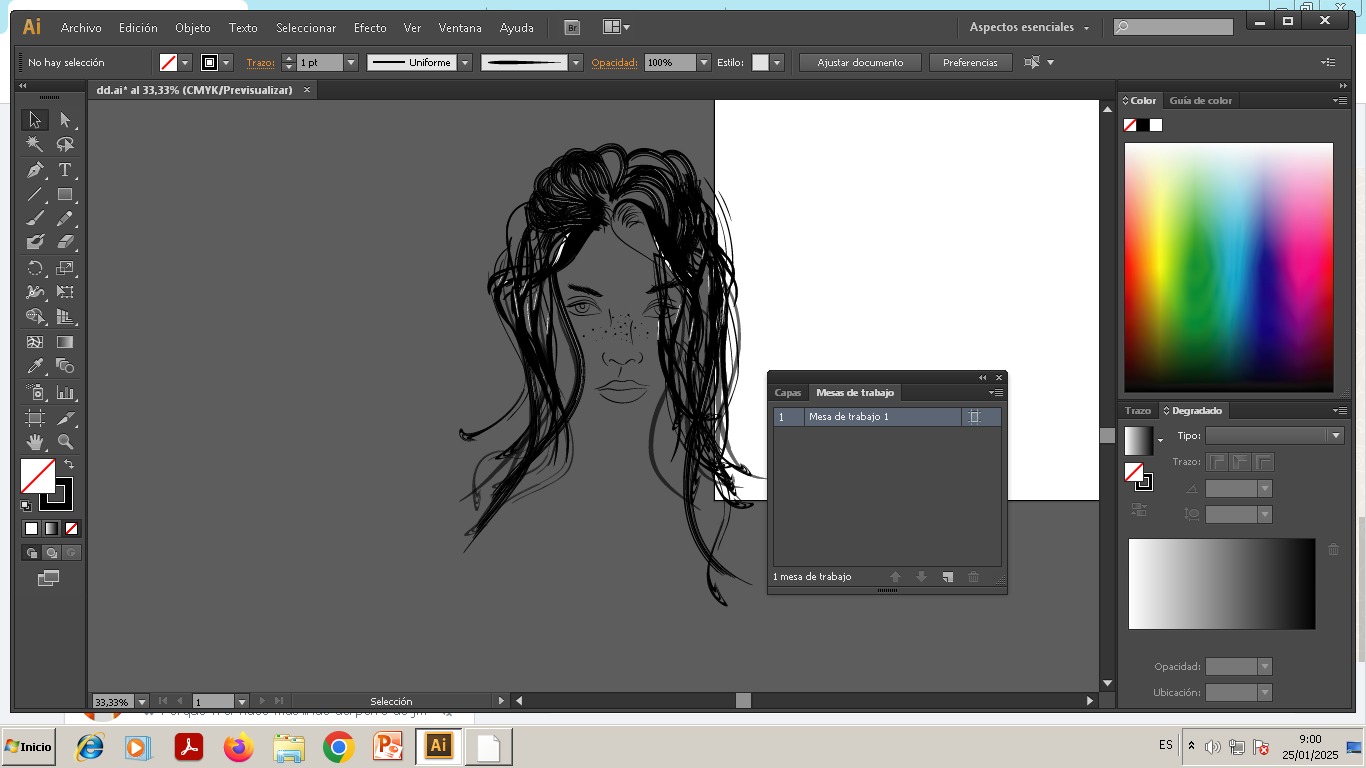1366x768 pixels.
Task: Click the large gradient preview bar
Action: point(1222,584)
